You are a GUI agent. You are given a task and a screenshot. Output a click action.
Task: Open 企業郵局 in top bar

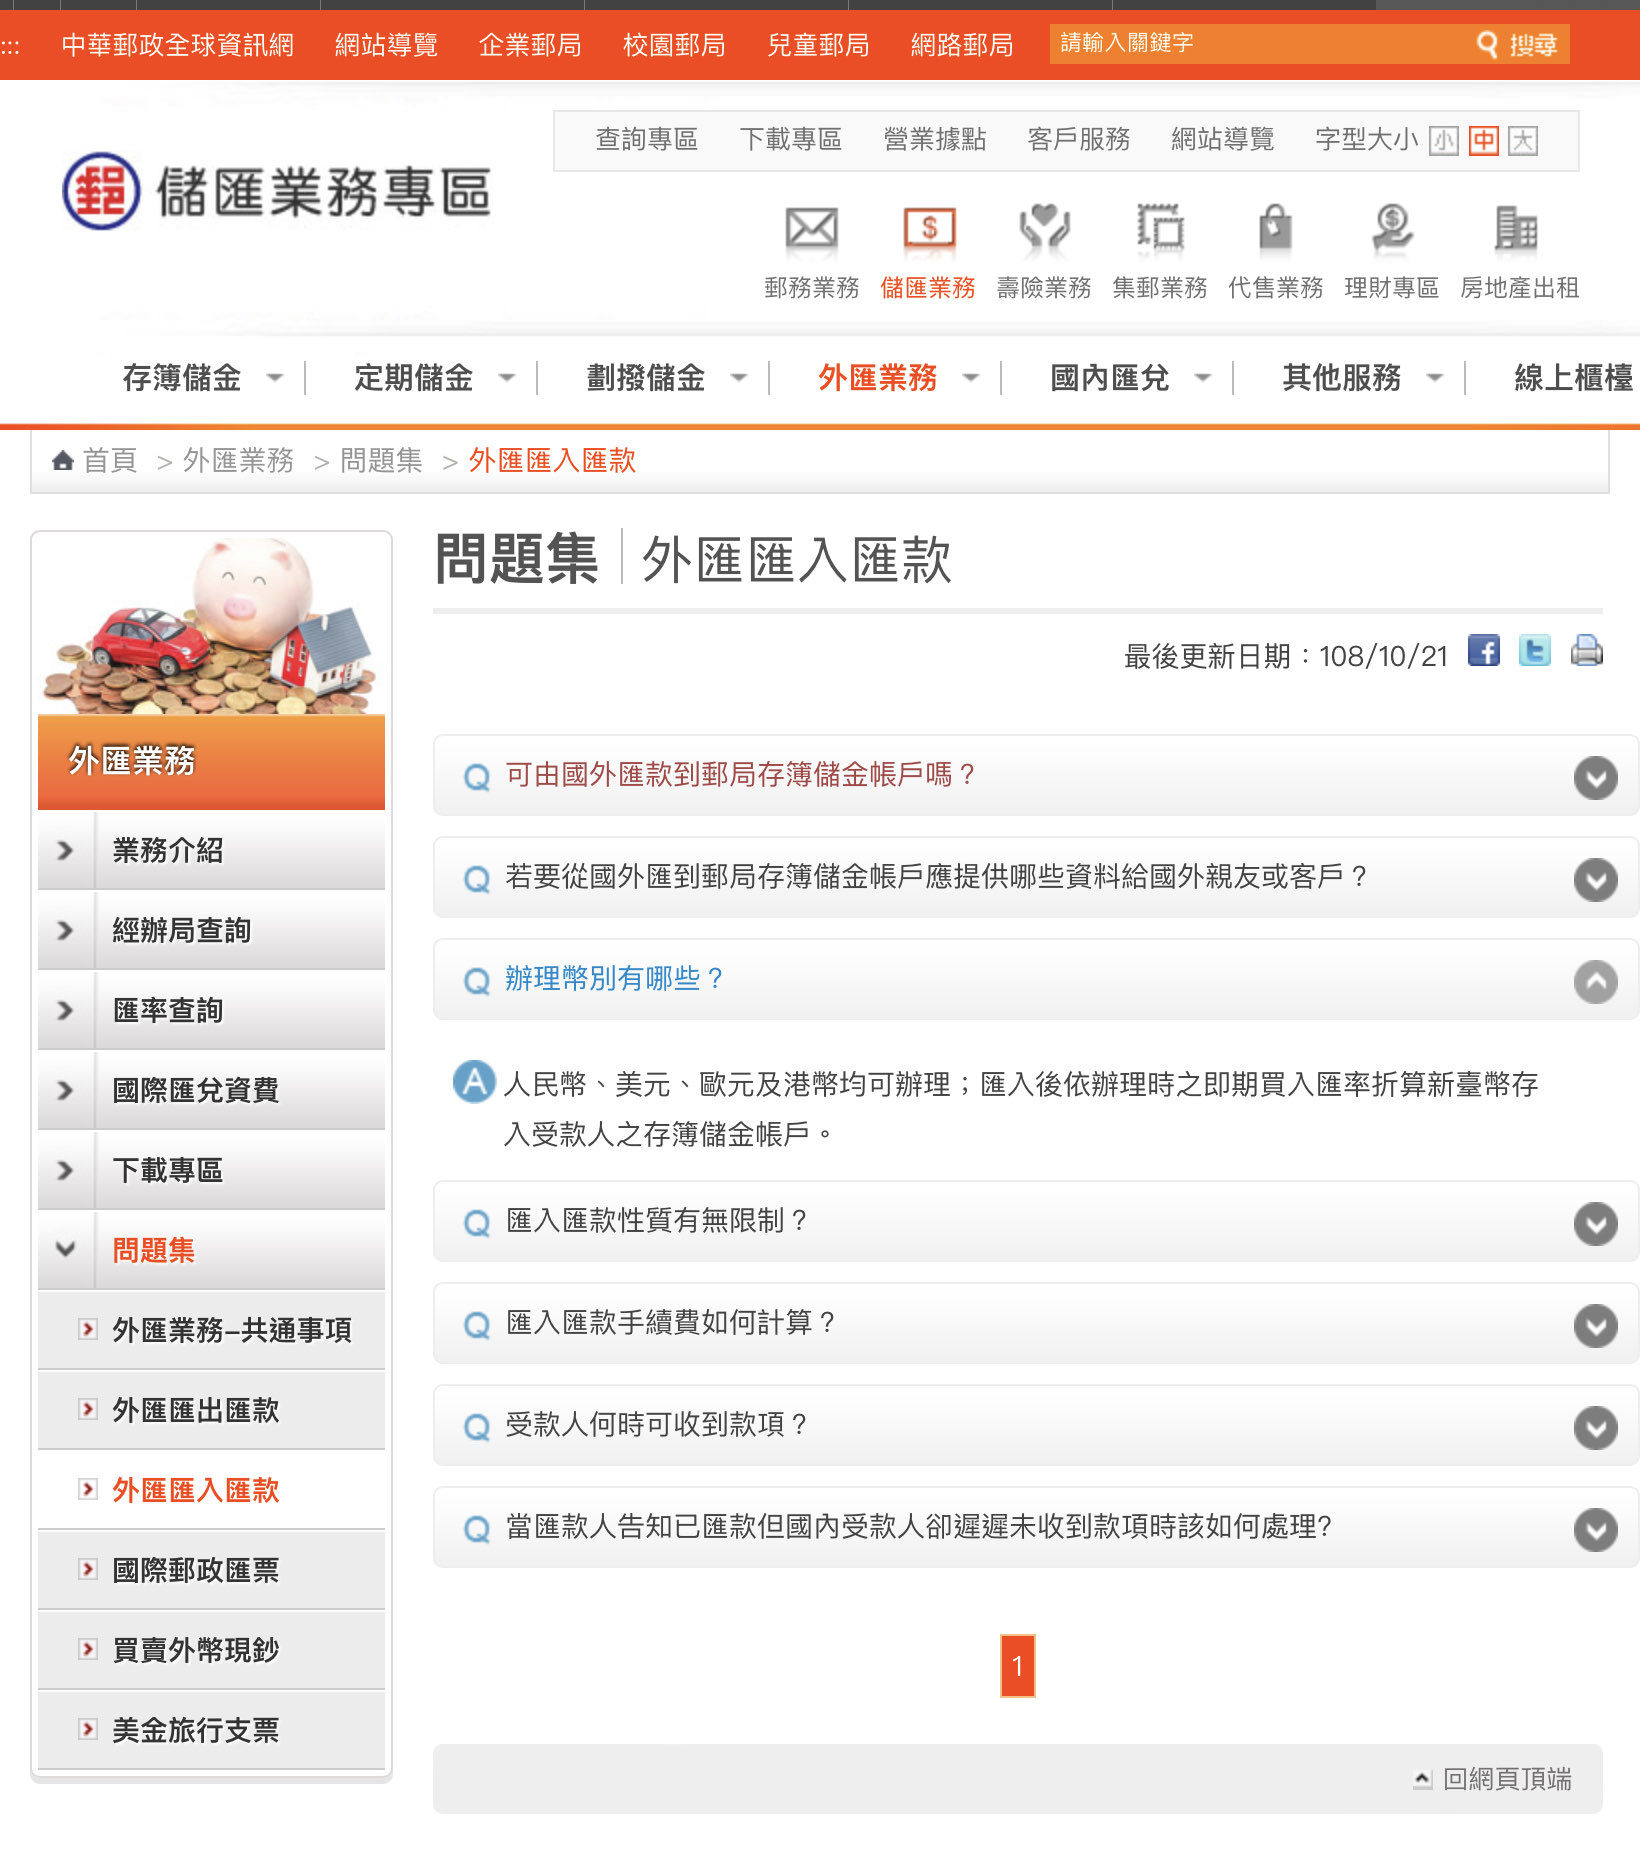(530, 46)
